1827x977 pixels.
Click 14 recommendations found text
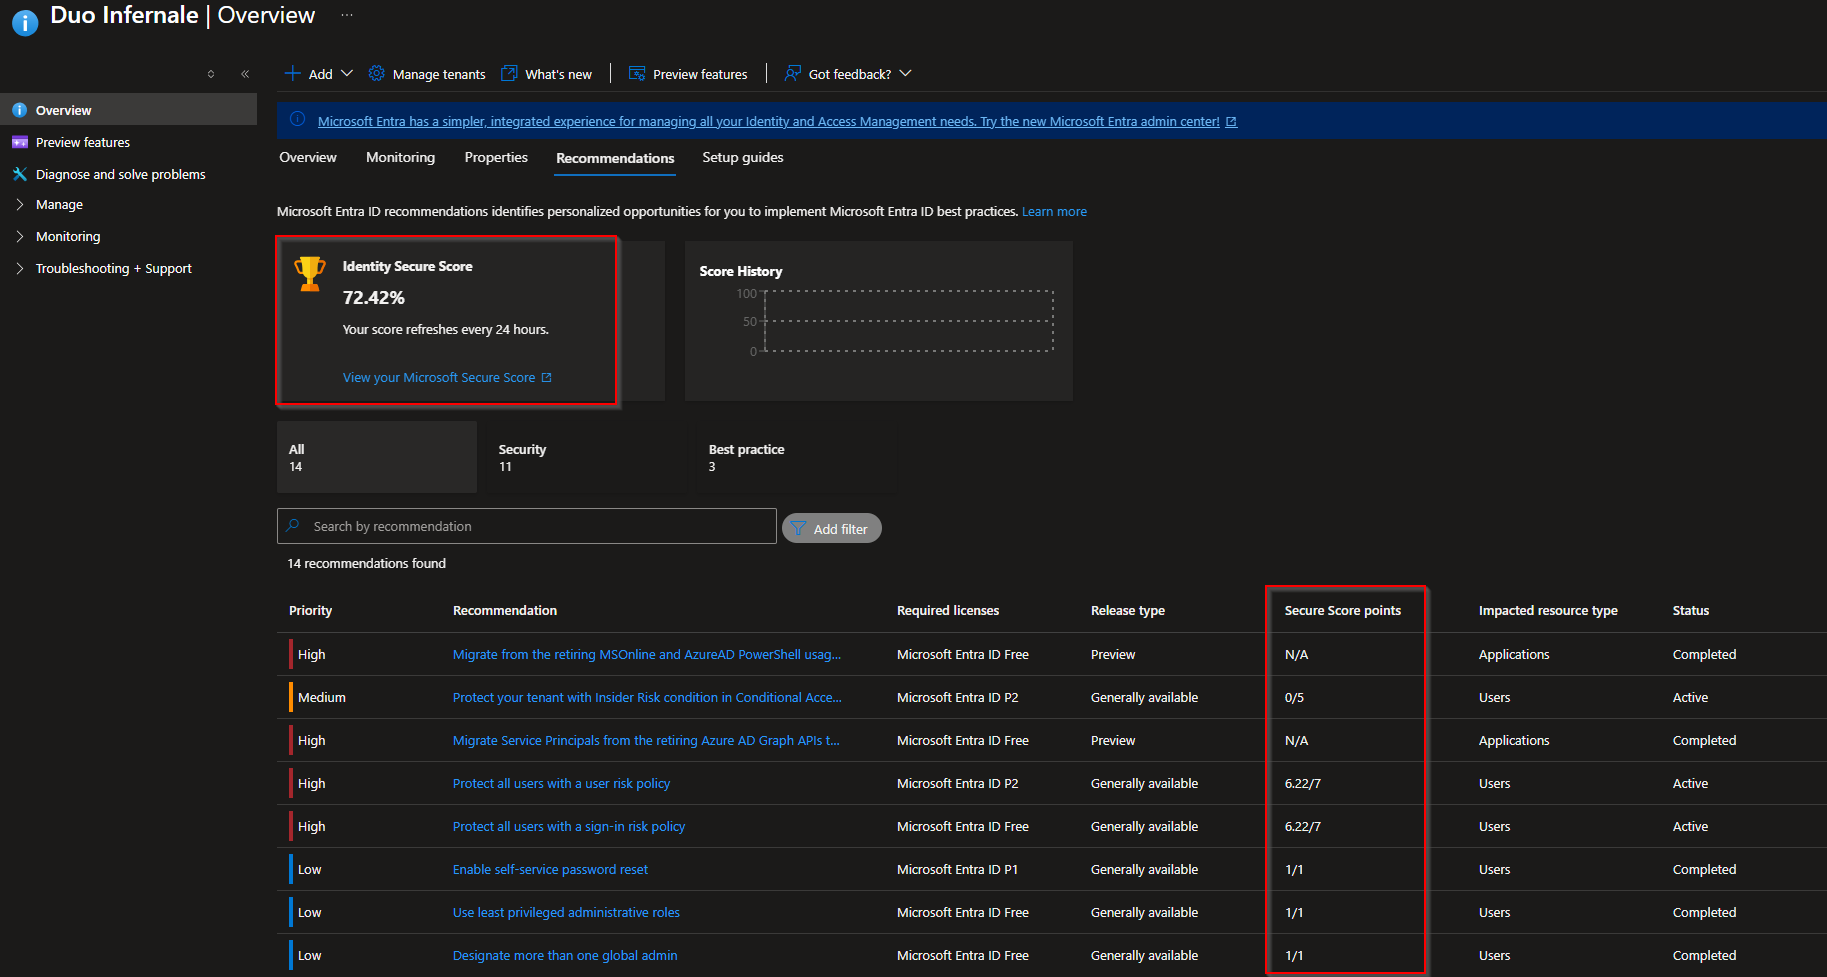point(367,563)
